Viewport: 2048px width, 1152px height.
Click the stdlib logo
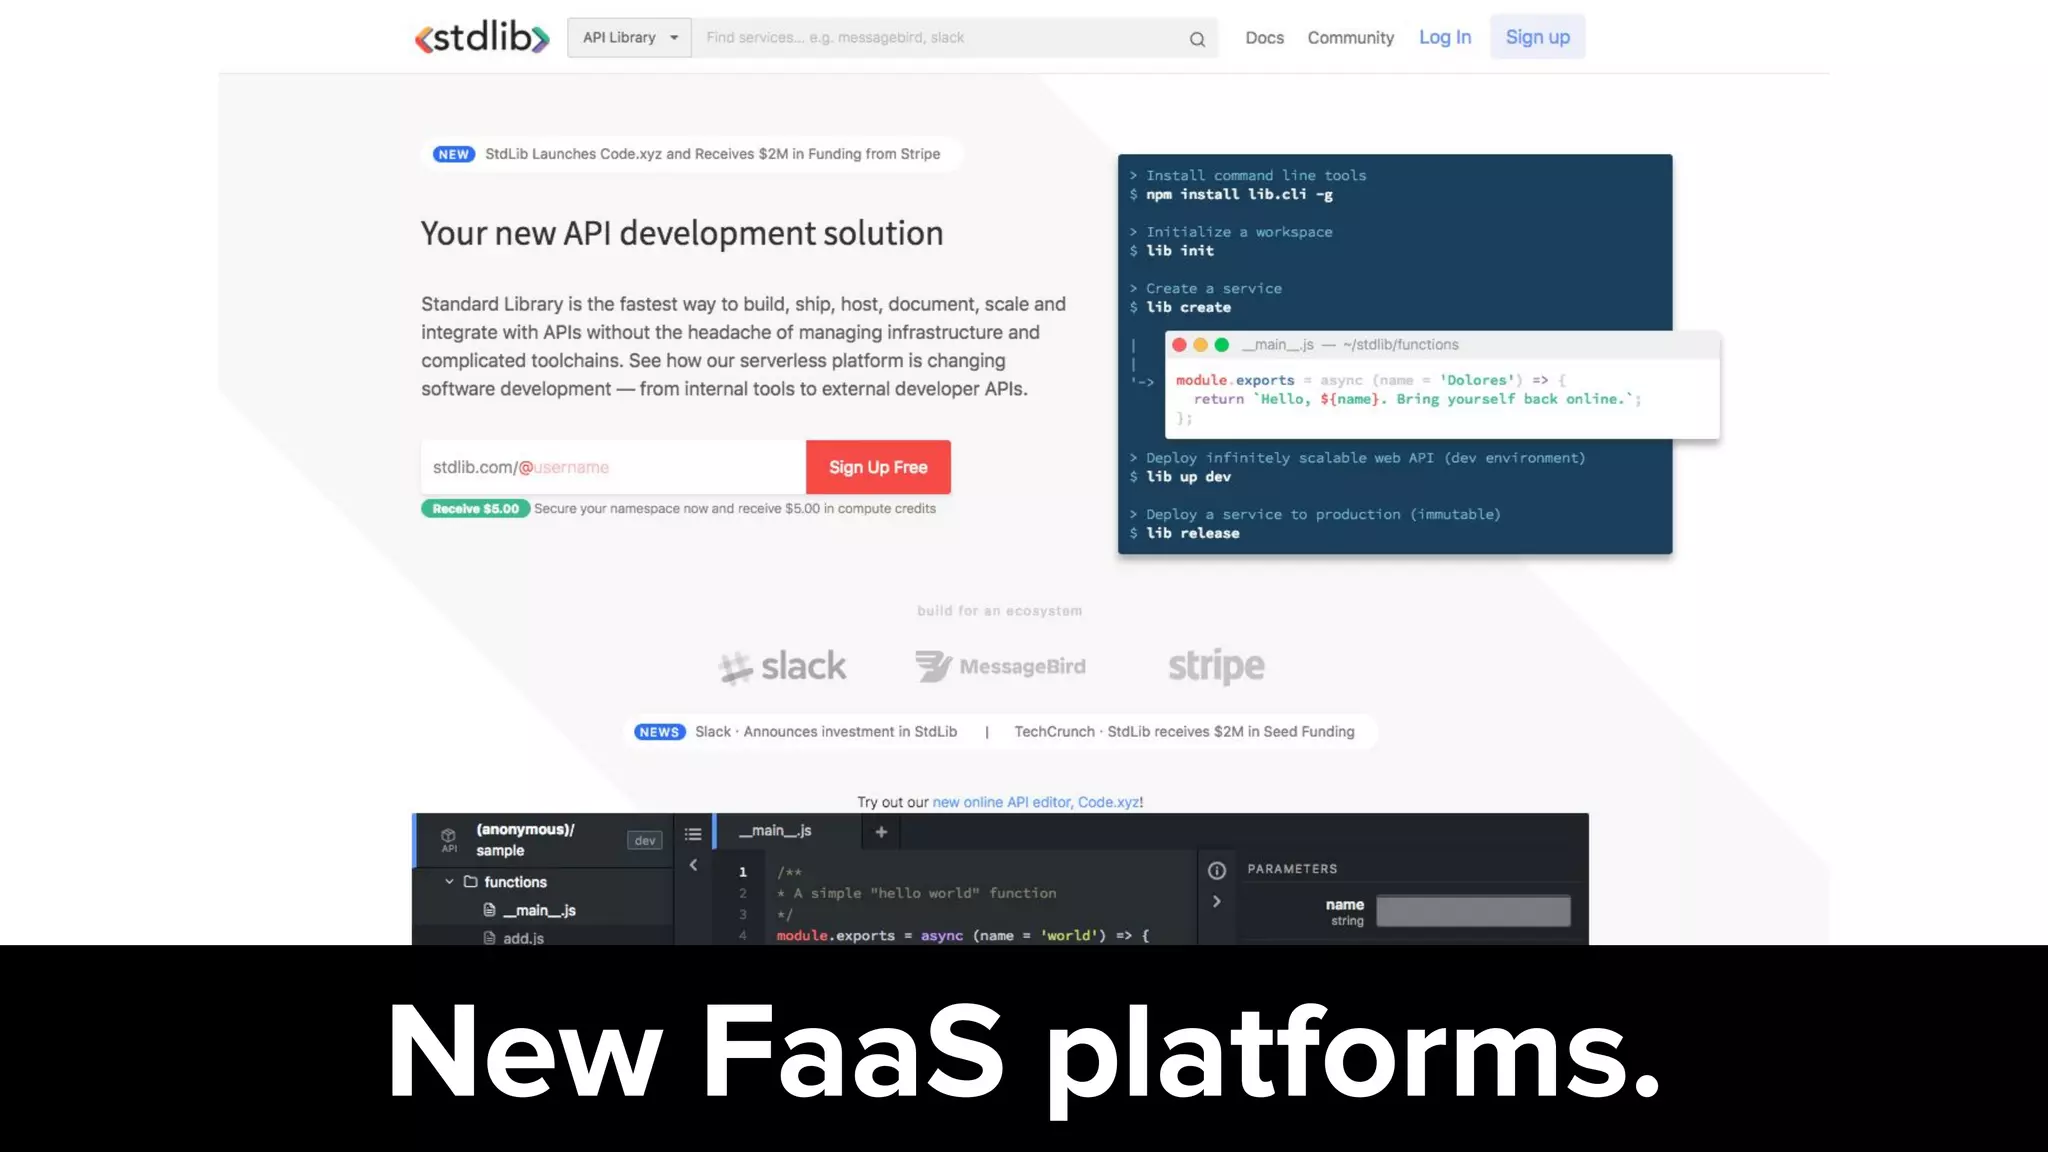[x=482, y=37]
